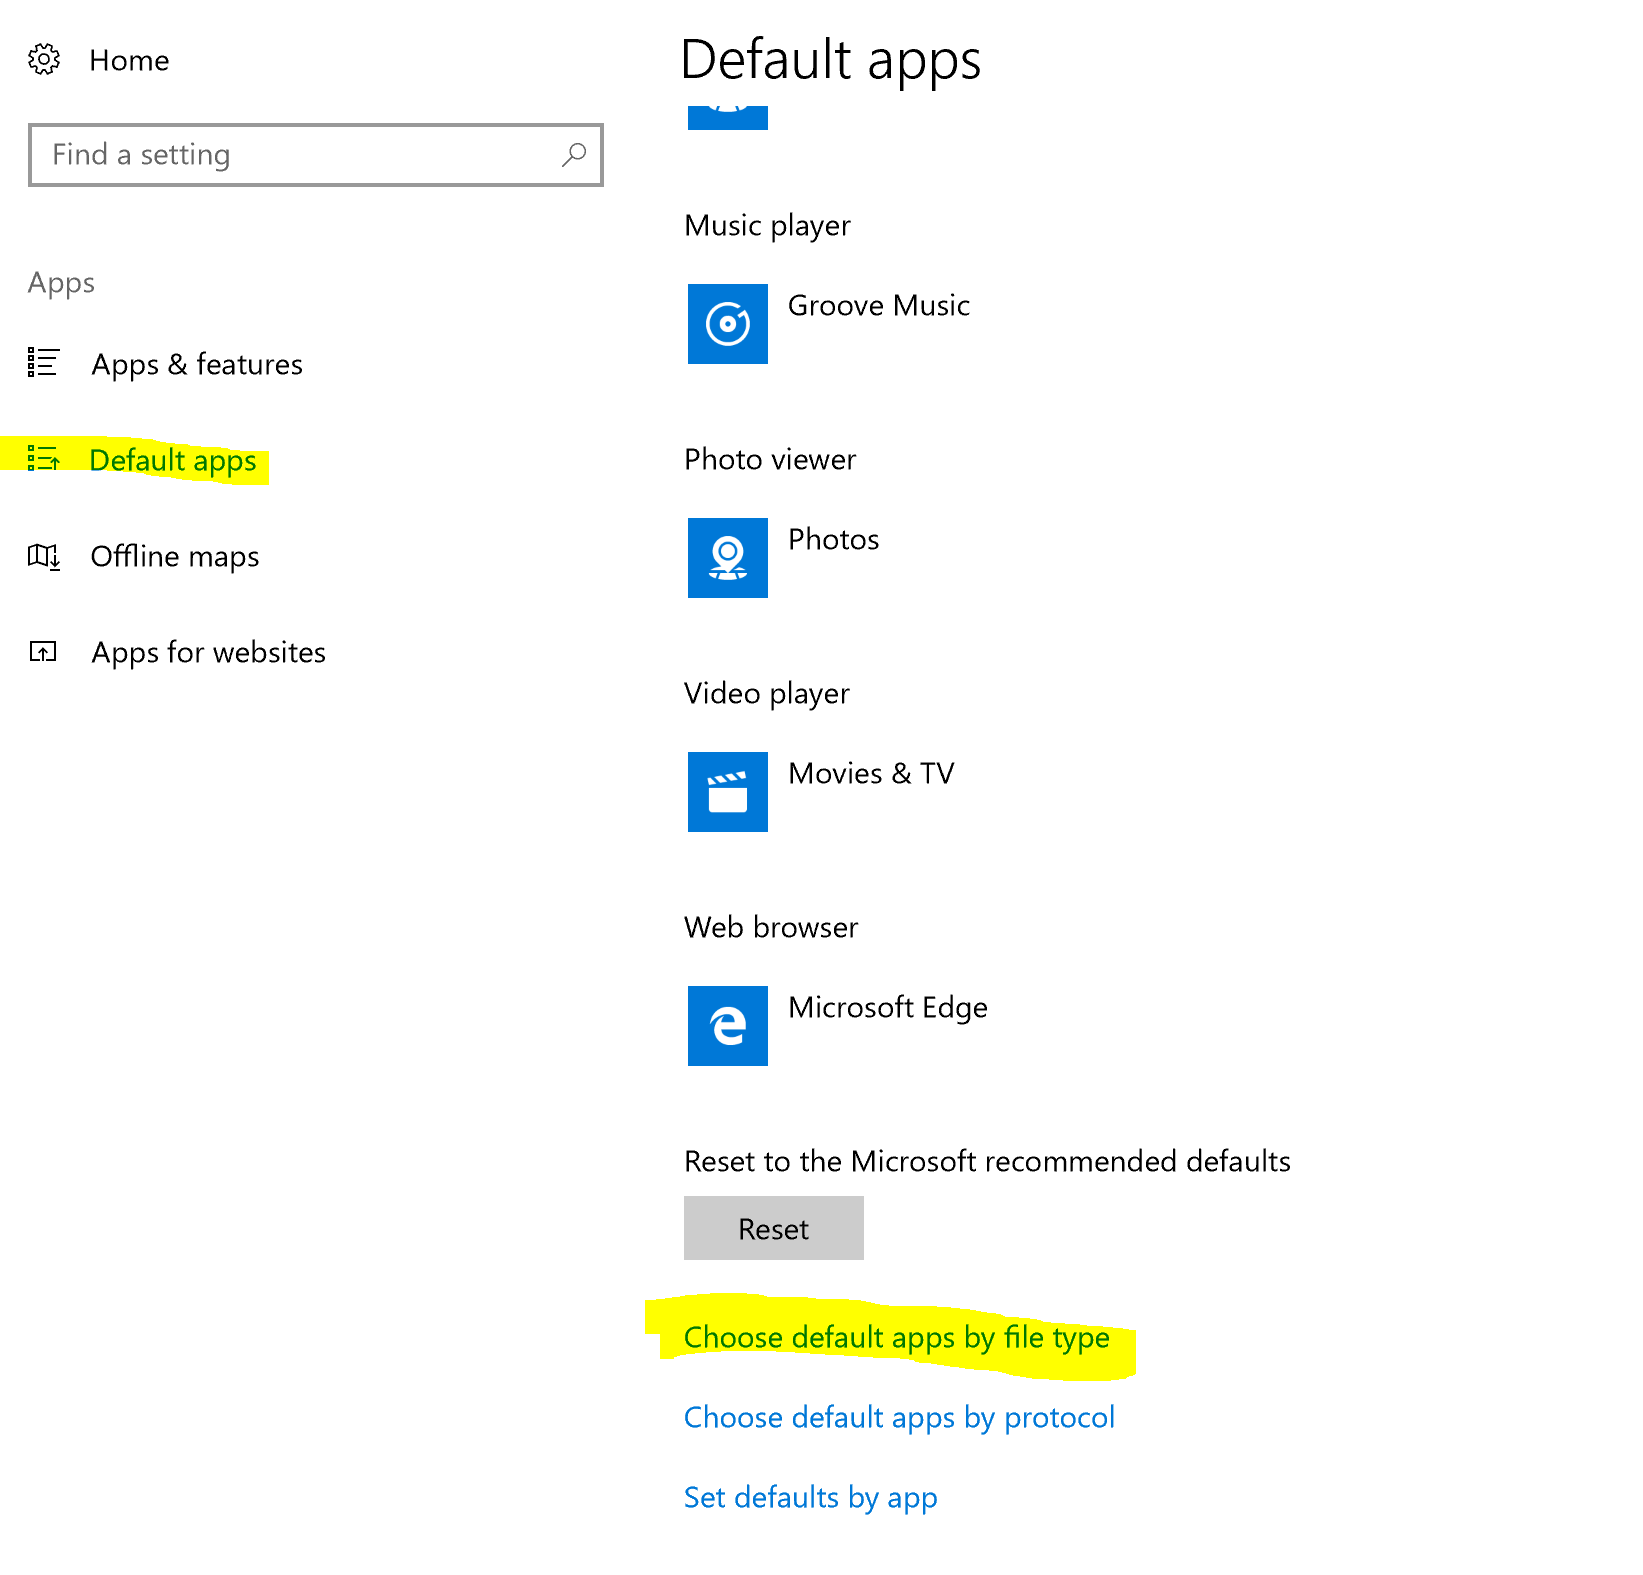Click the Apps & features list icon
Image resolution: width=1643 pixels, height=1575 pixels.
pos(43,363)
